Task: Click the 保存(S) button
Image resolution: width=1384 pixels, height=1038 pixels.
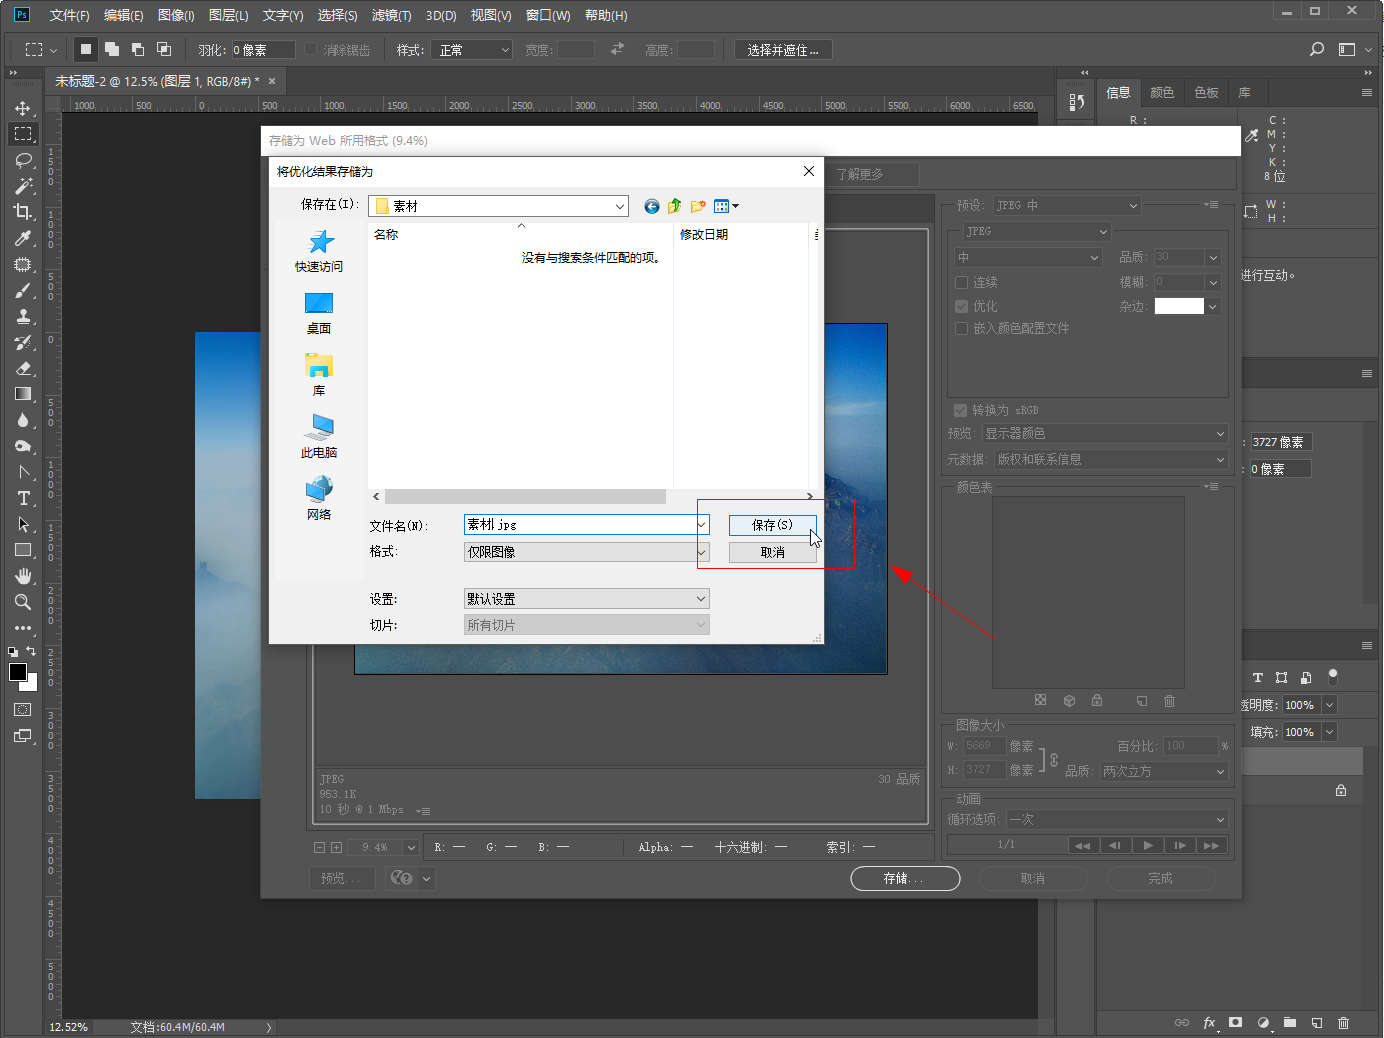Action: (x=772, y=525)
